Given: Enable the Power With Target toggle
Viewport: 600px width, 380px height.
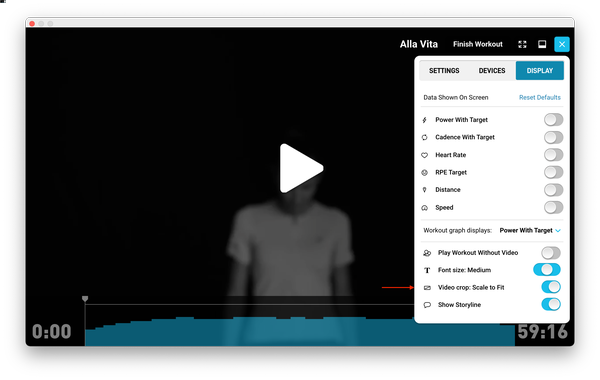Looking at the screenshot, I should (553, 120).
